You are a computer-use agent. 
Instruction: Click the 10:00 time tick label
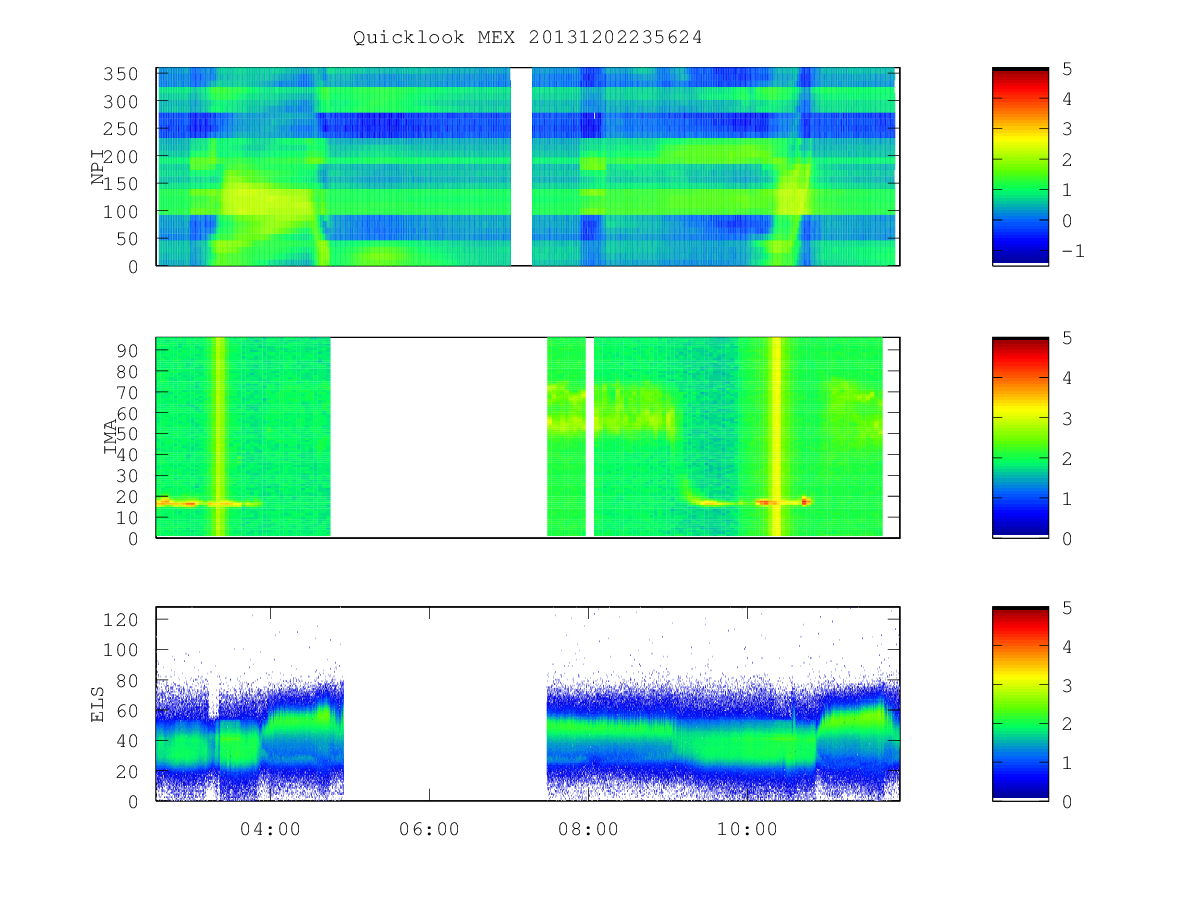point(747,830)
